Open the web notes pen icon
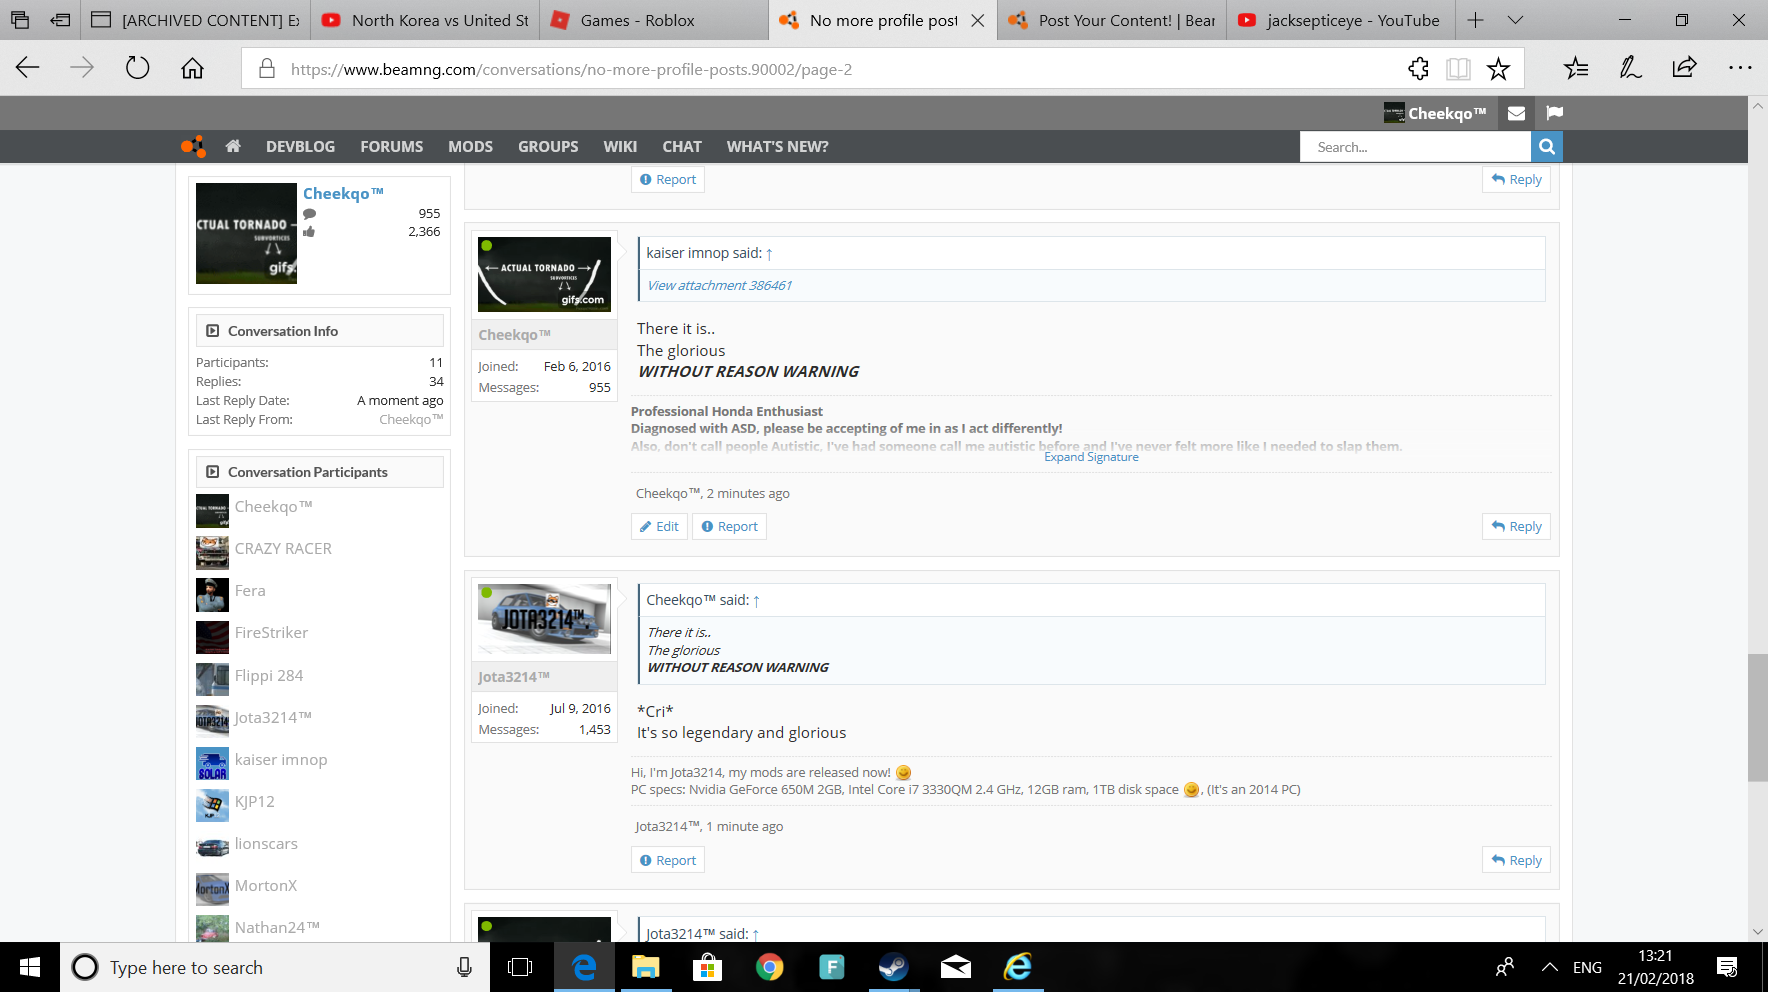This screenshot has height=992, width=1768. coord(1630,68)
